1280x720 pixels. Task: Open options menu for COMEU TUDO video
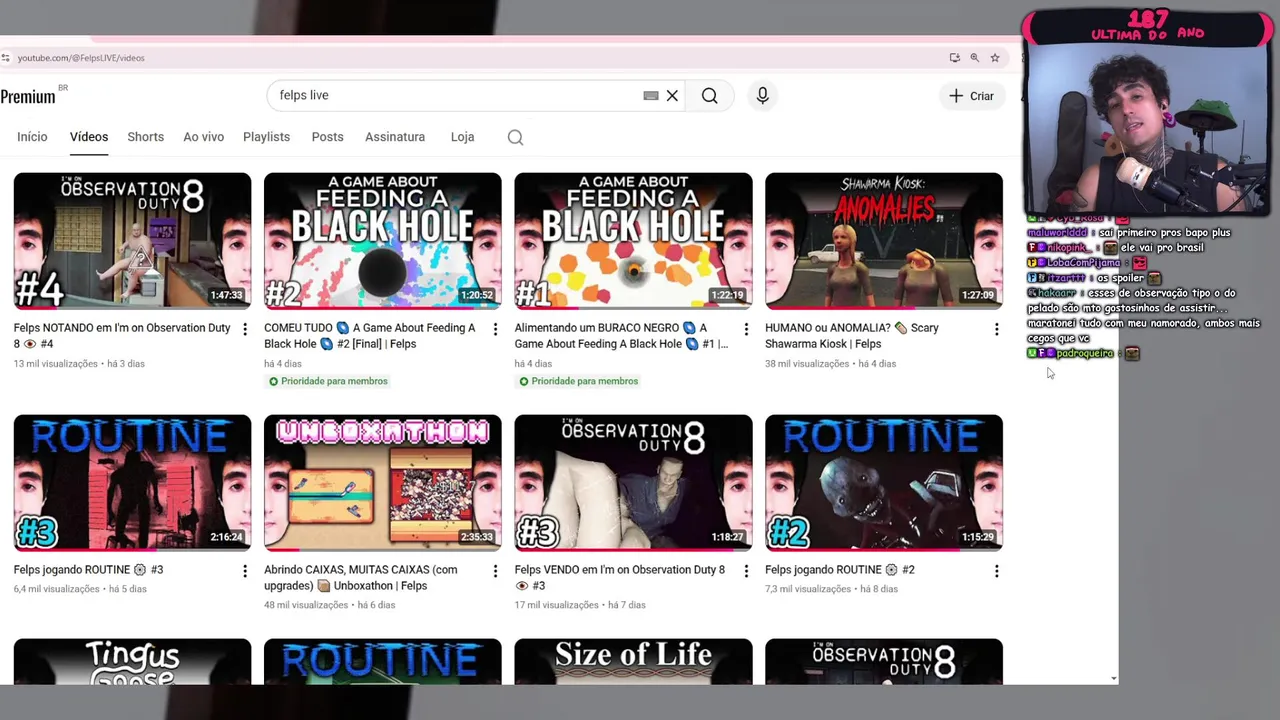[x=495, y=329]
